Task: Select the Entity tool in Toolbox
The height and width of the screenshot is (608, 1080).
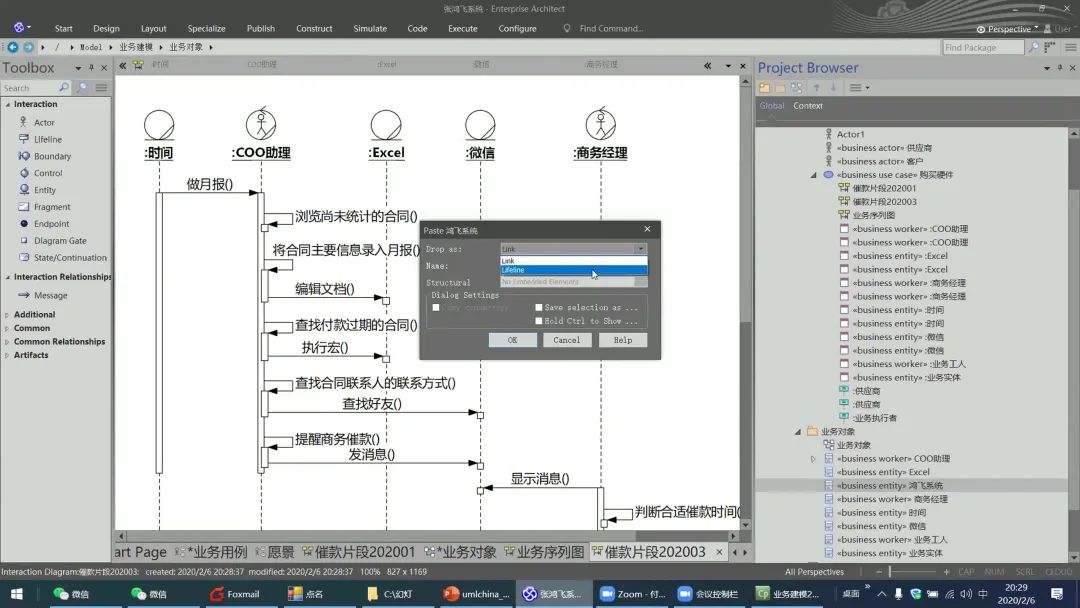Action: click(37, 190)
